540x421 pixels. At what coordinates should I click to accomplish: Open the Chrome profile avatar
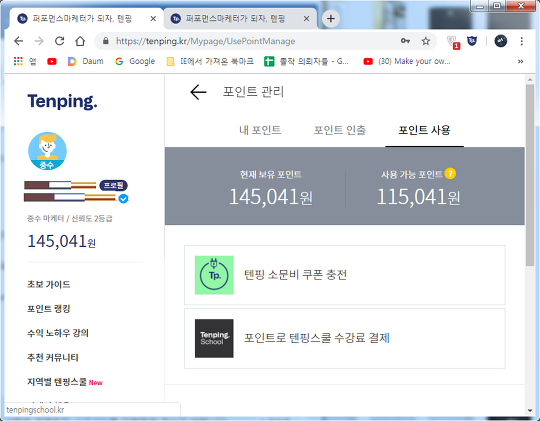(500, 41)
